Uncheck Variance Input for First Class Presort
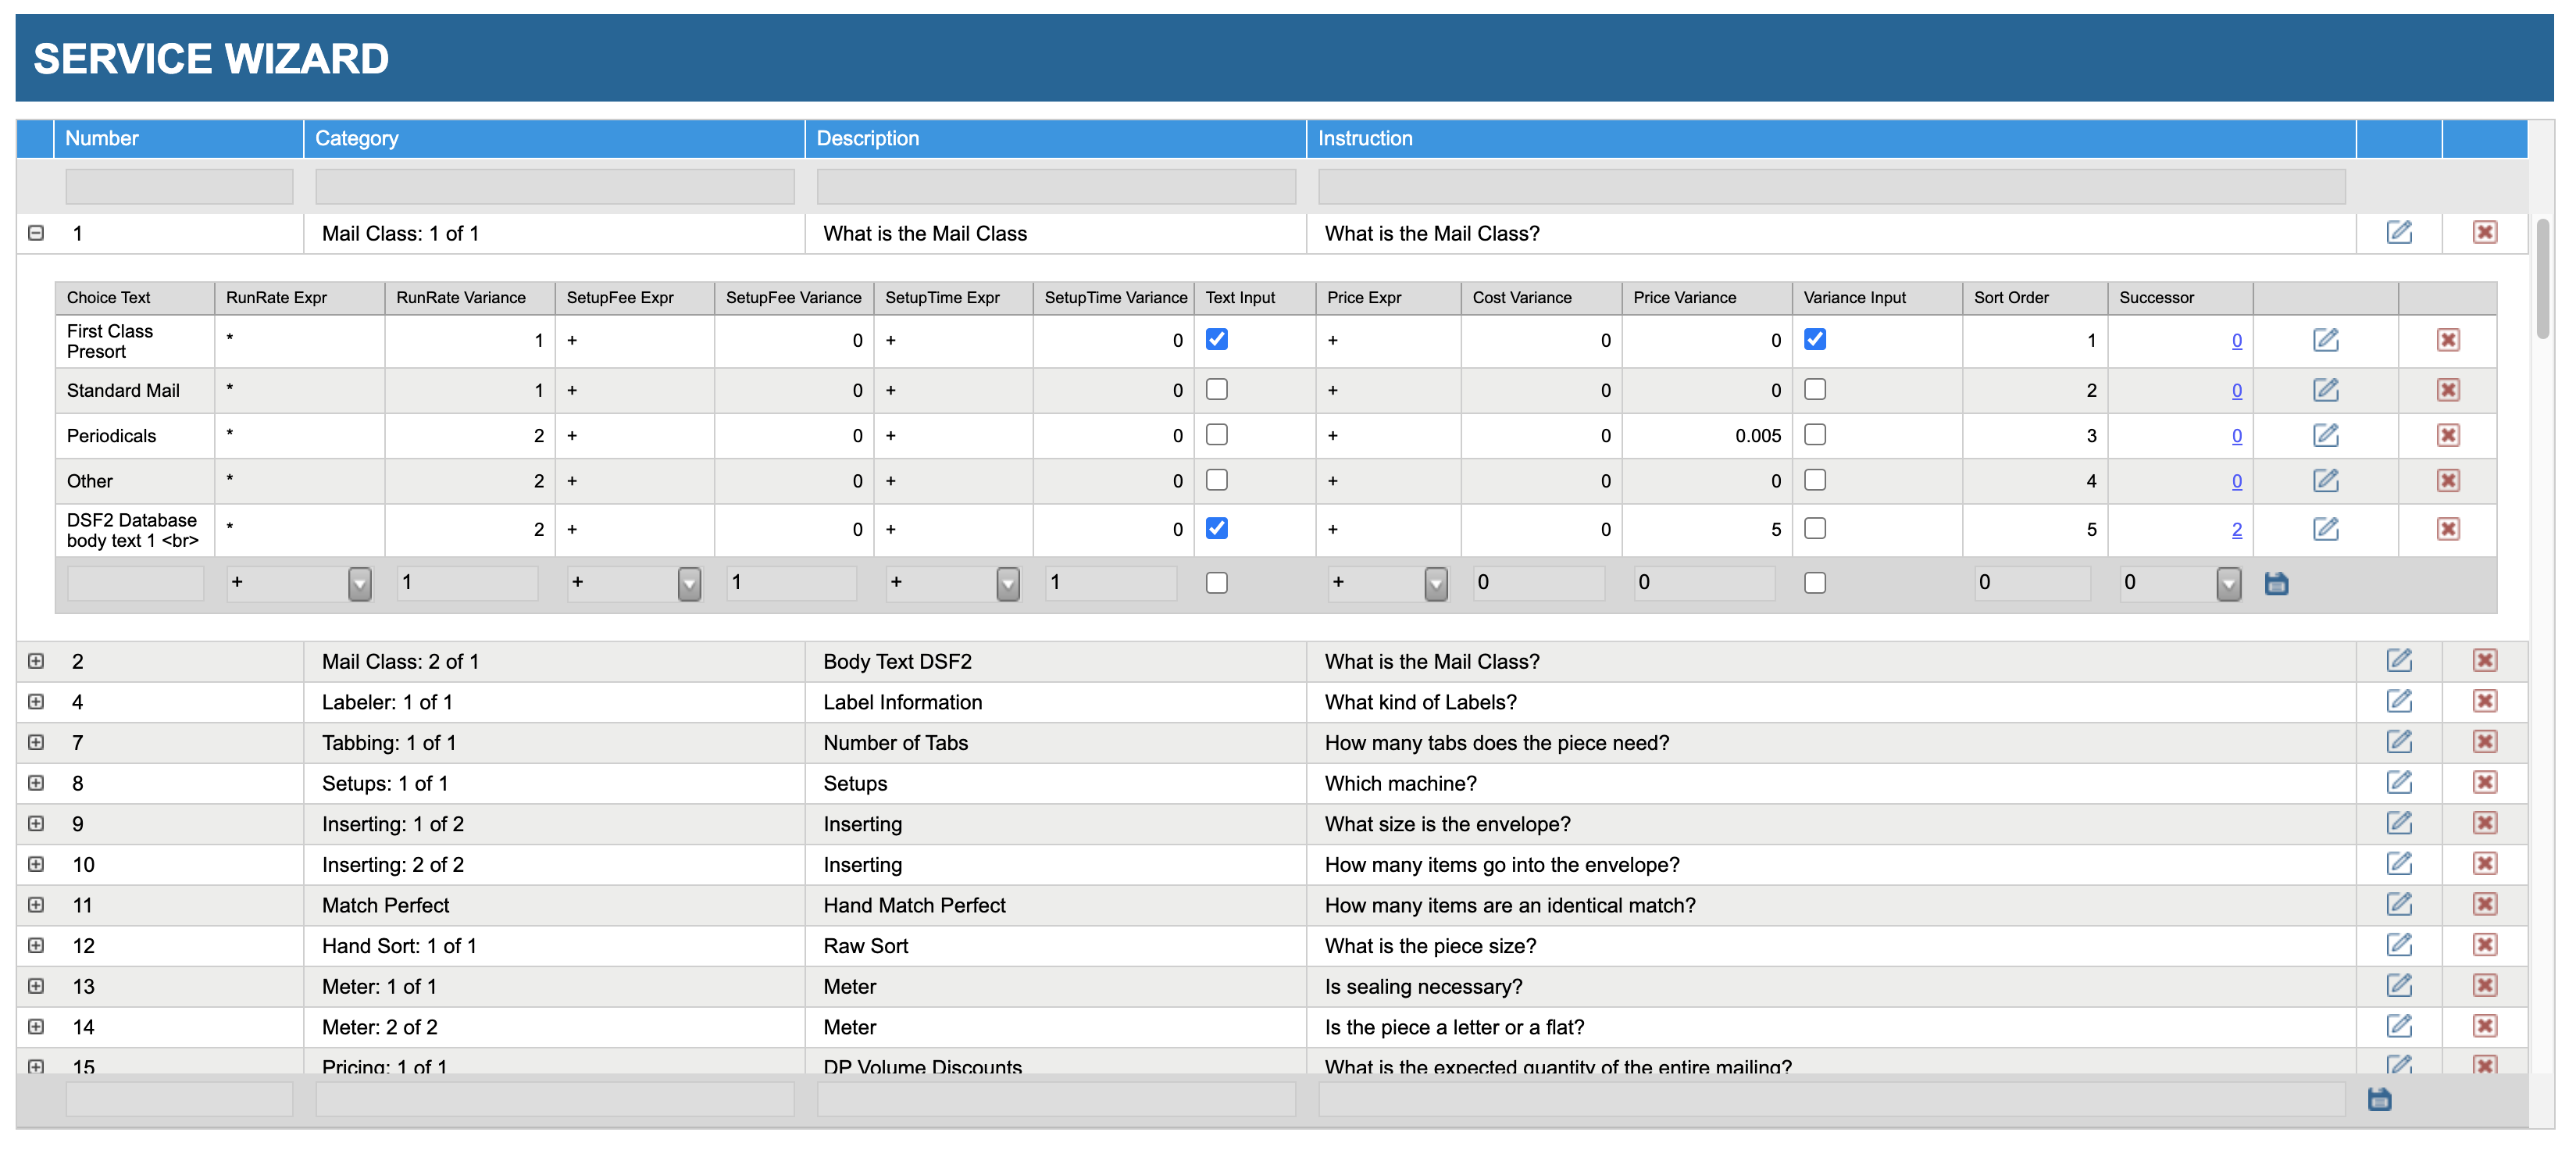 tap(1815, 339)
